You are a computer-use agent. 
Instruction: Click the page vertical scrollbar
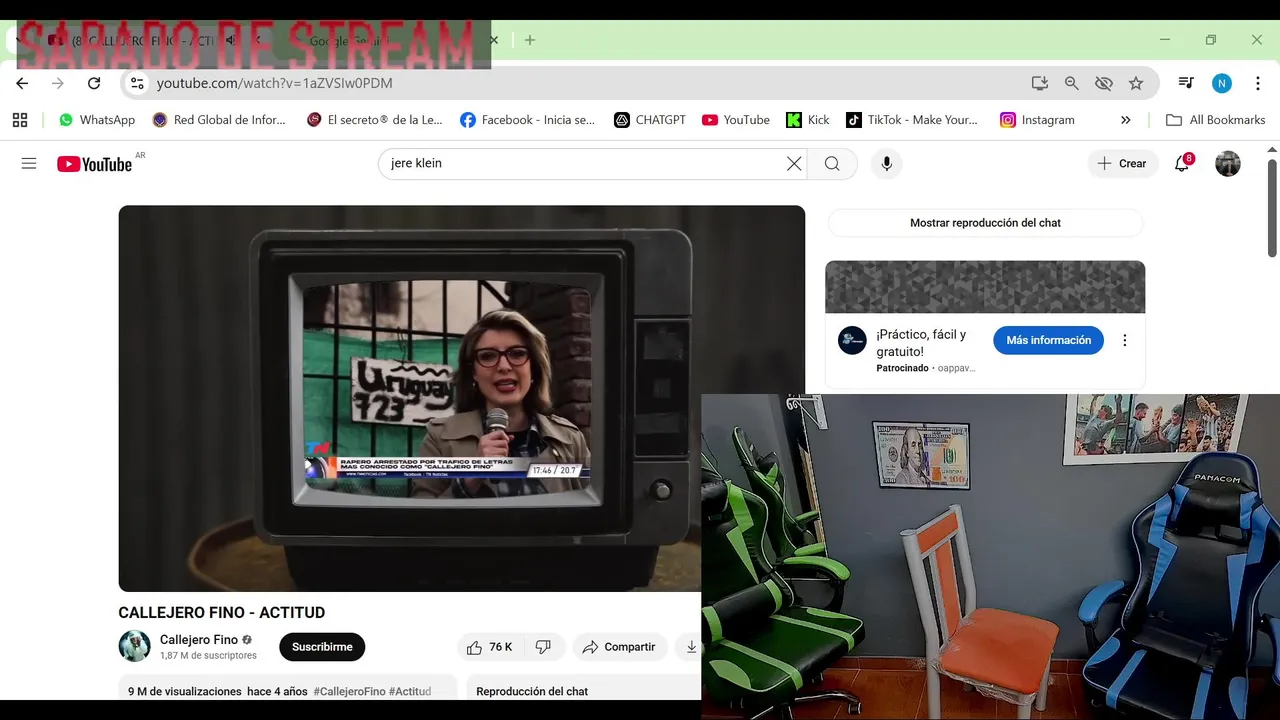[1272, 207]
